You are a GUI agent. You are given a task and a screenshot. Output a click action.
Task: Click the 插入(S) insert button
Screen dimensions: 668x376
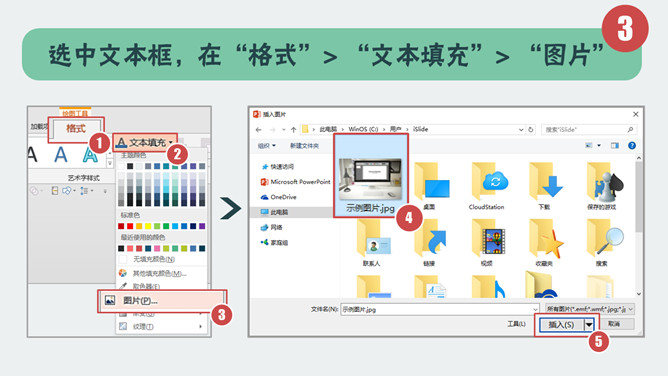tap(561, 324)
